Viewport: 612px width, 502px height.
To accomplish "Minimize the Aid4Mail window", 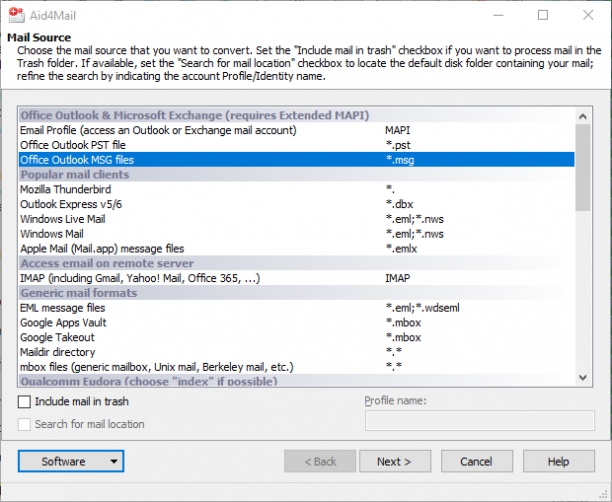I will coord(498,15).
